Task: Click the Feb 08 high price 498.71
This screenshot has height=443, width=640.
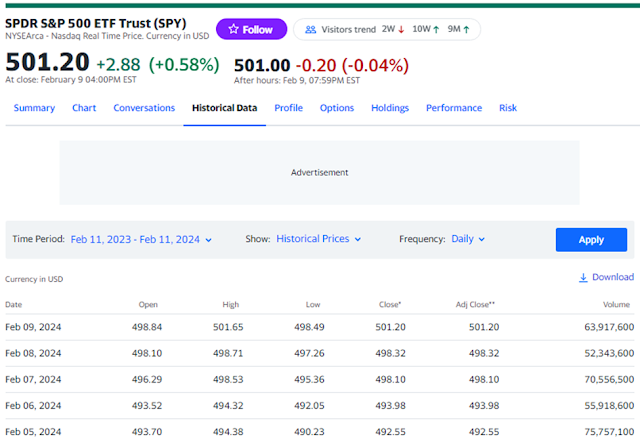Action: click(x=228, y=353)
